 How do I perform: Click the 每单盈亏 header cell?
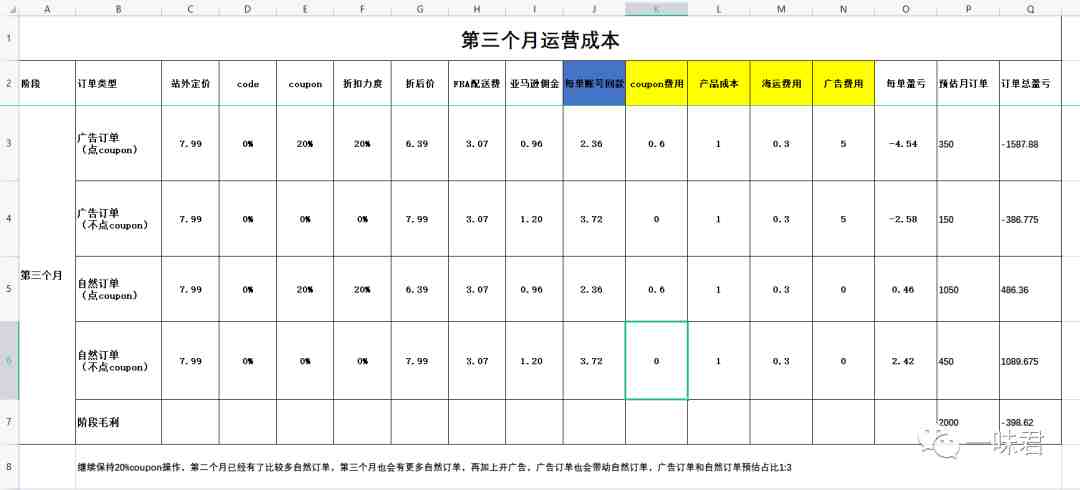click(x=906, y=83)
